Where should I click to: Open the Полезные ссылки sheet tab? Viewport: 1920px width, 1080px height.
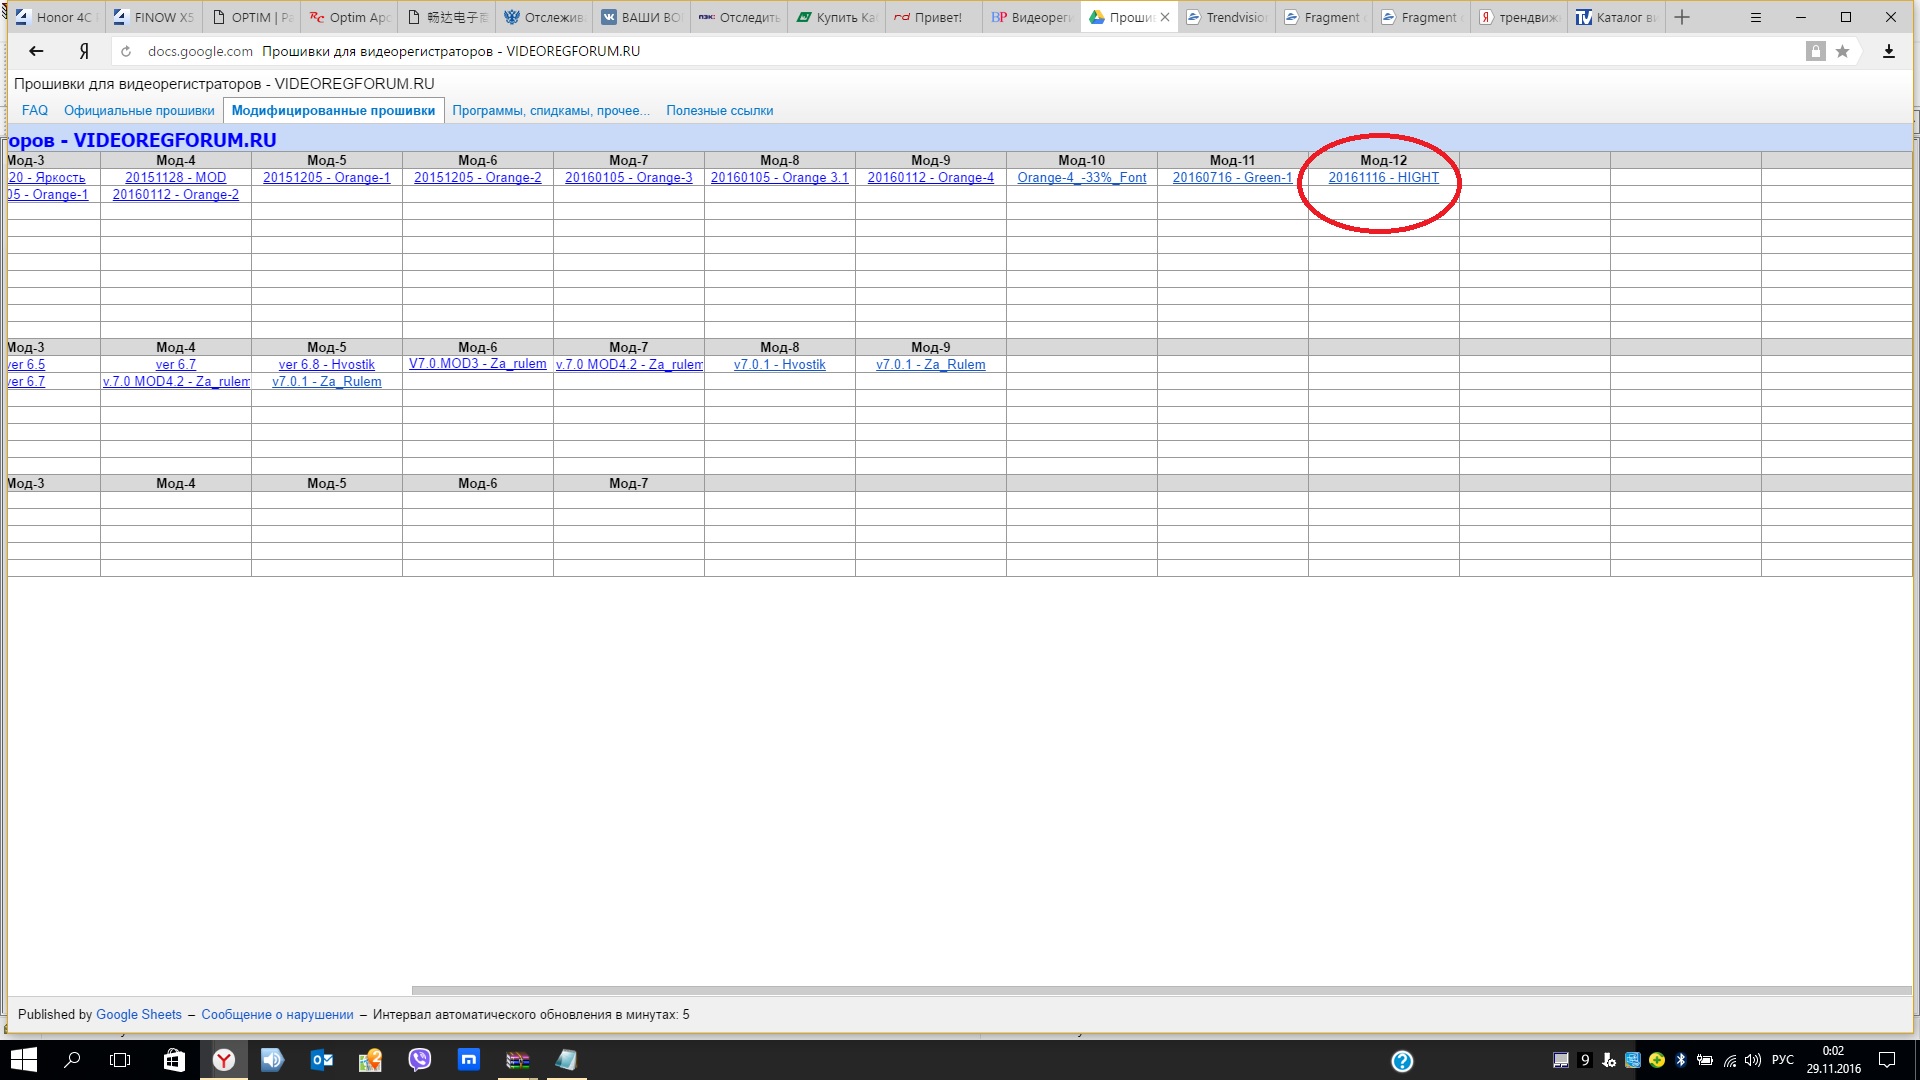pos(719,111)
